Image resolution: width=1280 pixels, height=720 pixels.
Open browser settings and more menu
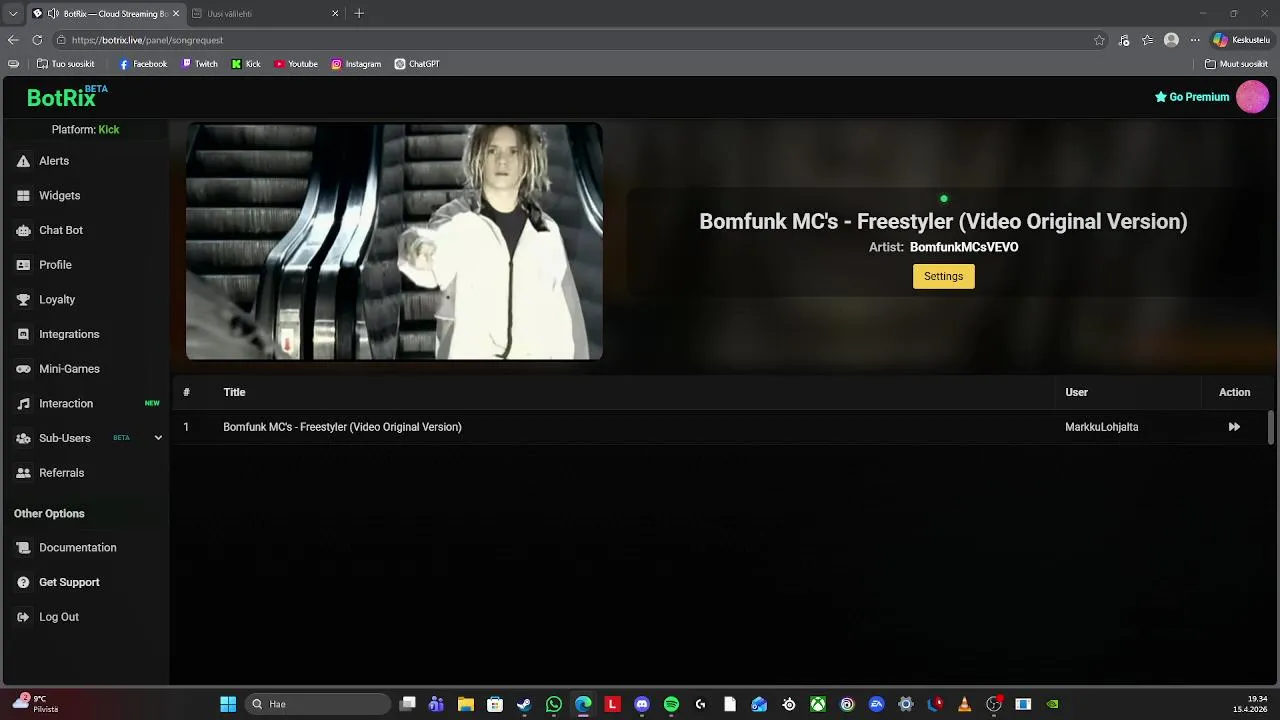click(x=1194, y=40)
